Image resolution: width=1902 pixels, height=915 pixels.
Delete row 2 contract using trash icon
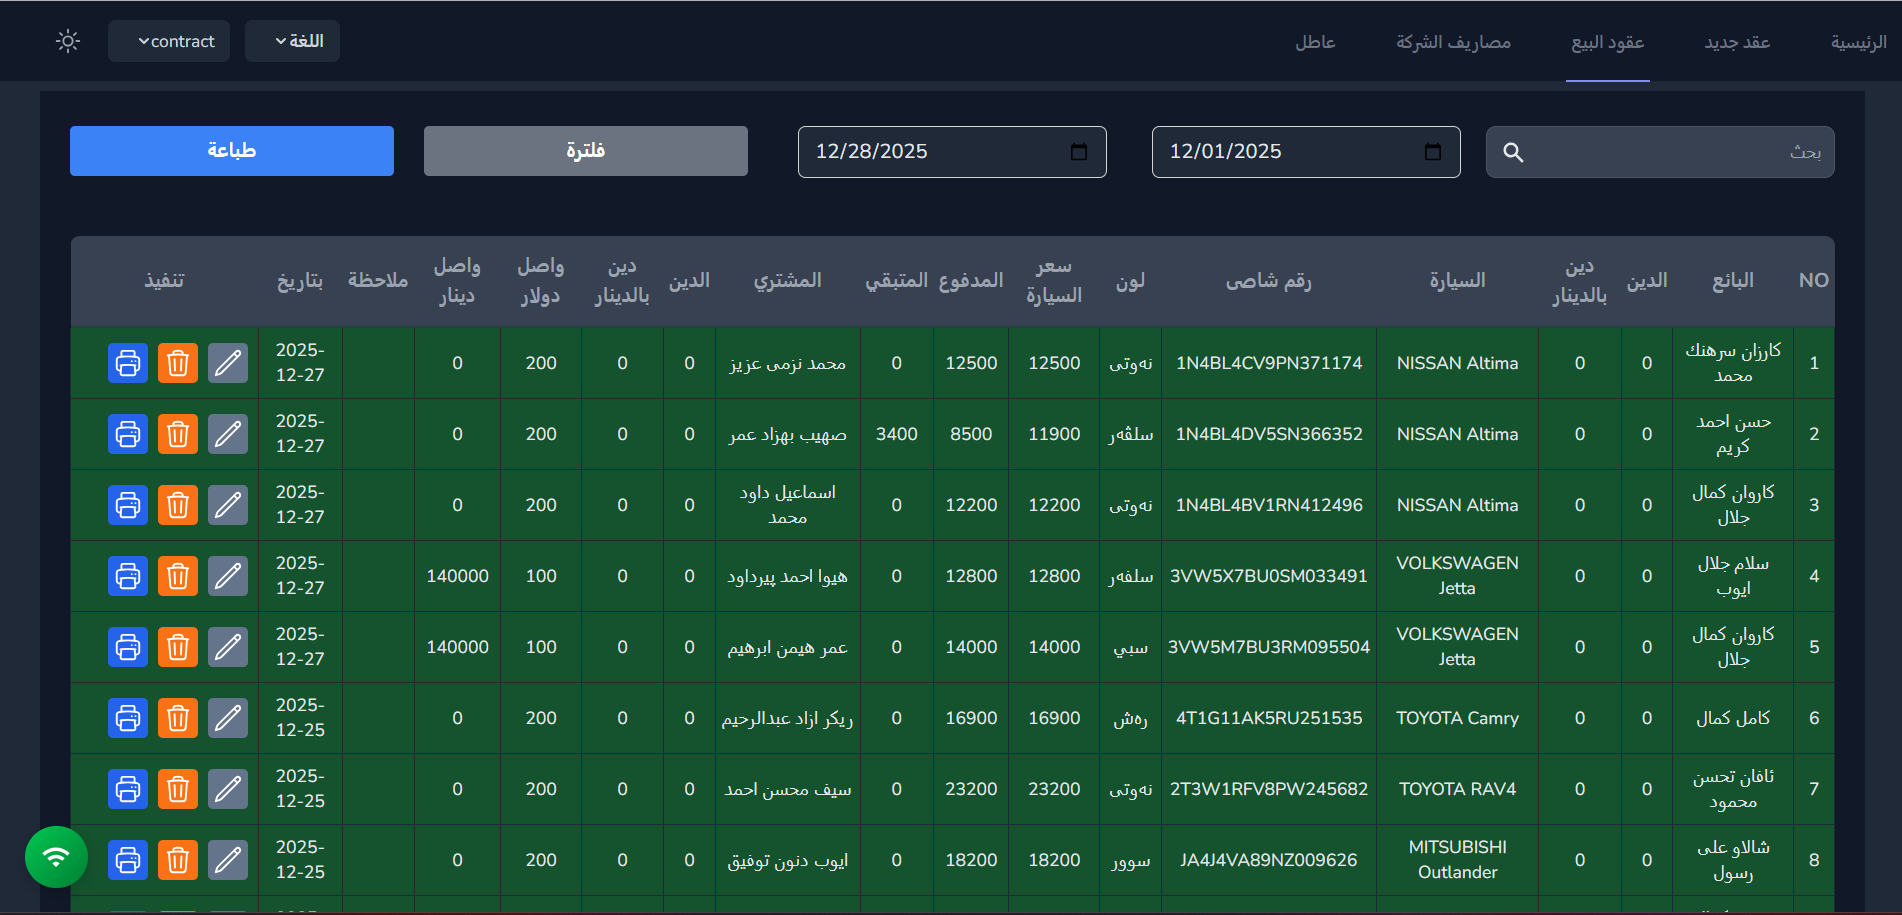(x=178, y=434)
